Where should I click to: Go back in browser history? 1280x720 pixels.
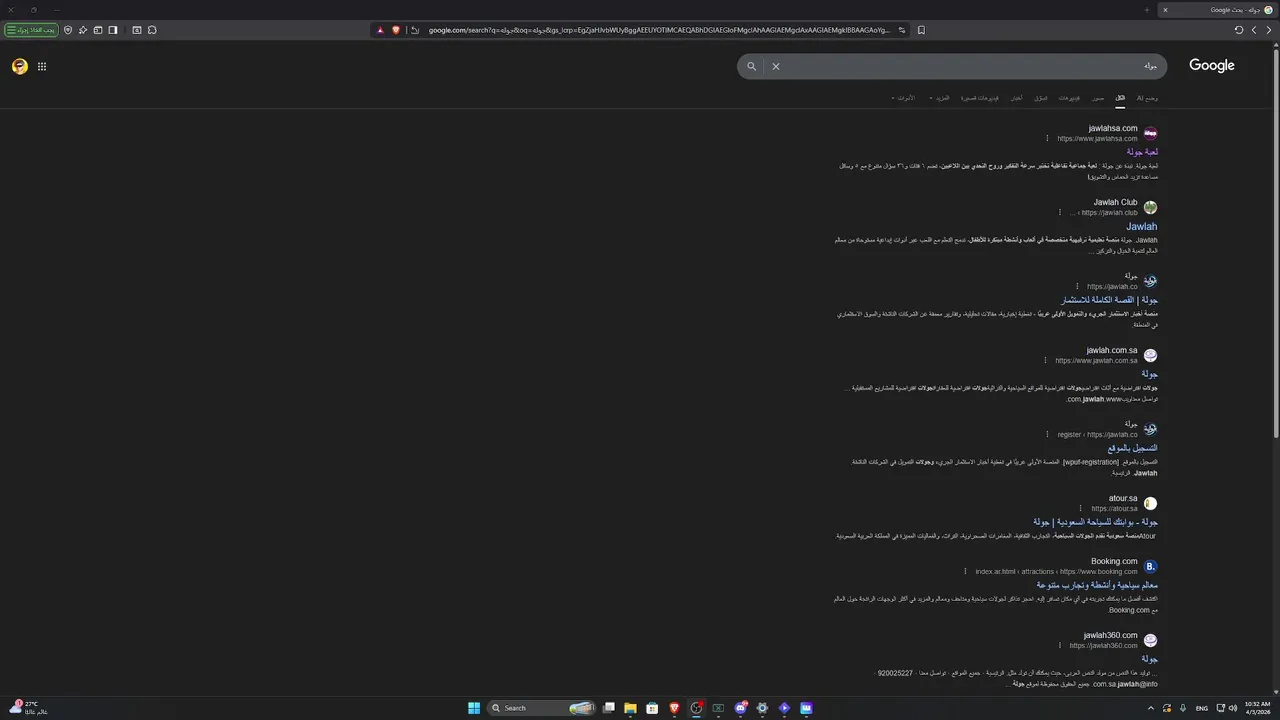pyautogui.click(x=1270, y=30)
